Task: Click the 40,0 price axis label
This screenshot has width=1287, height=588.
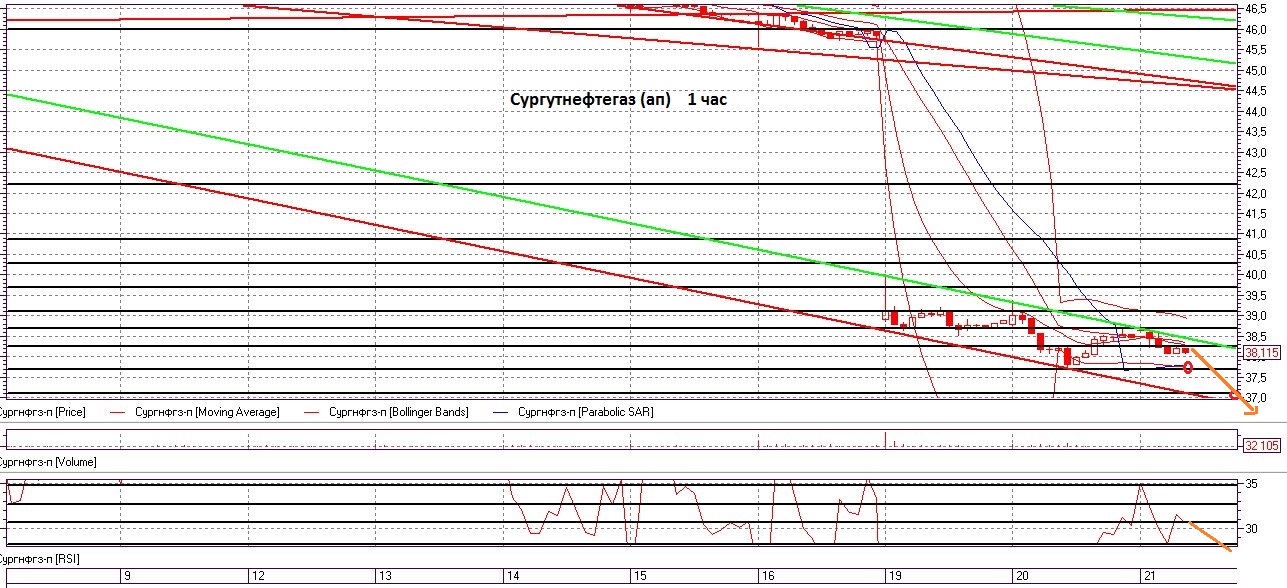Action: click(x=1256, y=275)
